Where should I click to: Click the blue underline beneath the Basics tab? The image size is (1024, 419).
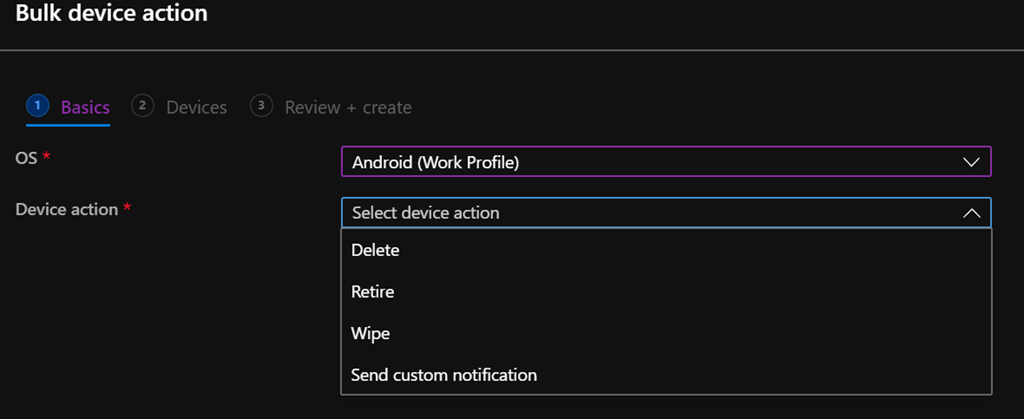point(68,125)
